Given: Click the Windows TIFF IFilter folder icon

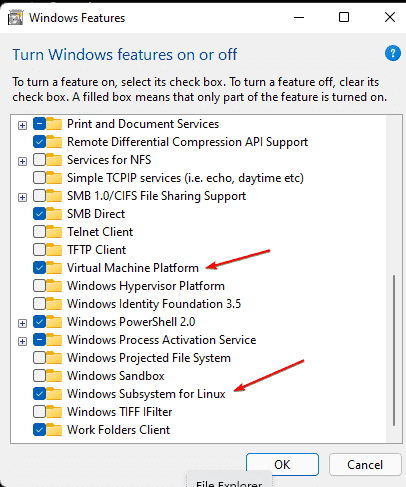Looking at the screenshot, I should coord(54,412).
